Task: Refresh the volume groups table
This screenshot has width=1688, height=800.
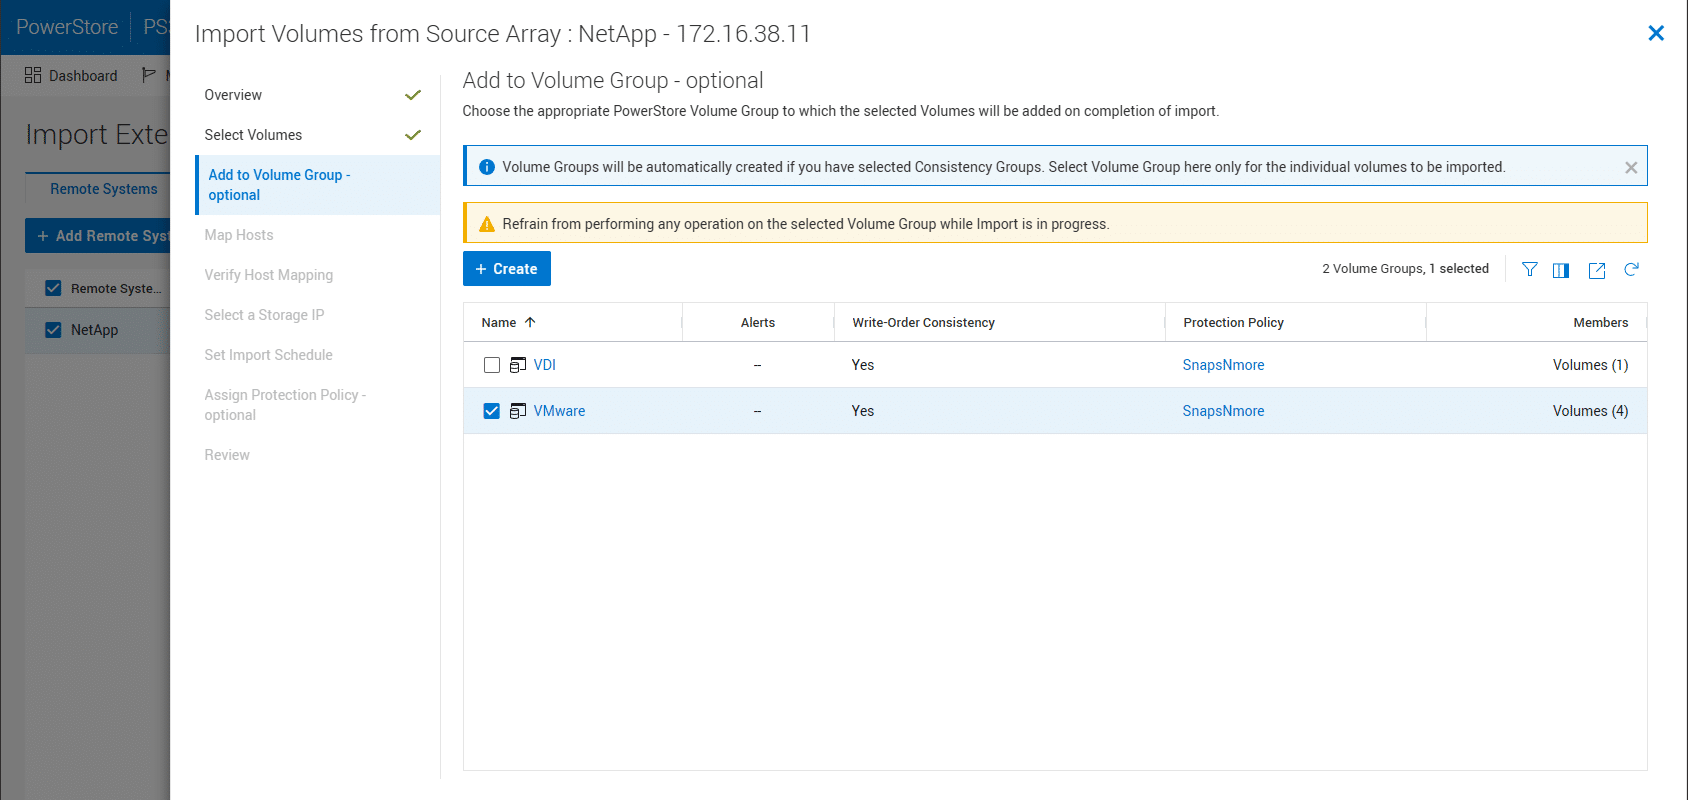Action: click(1631, 269)
